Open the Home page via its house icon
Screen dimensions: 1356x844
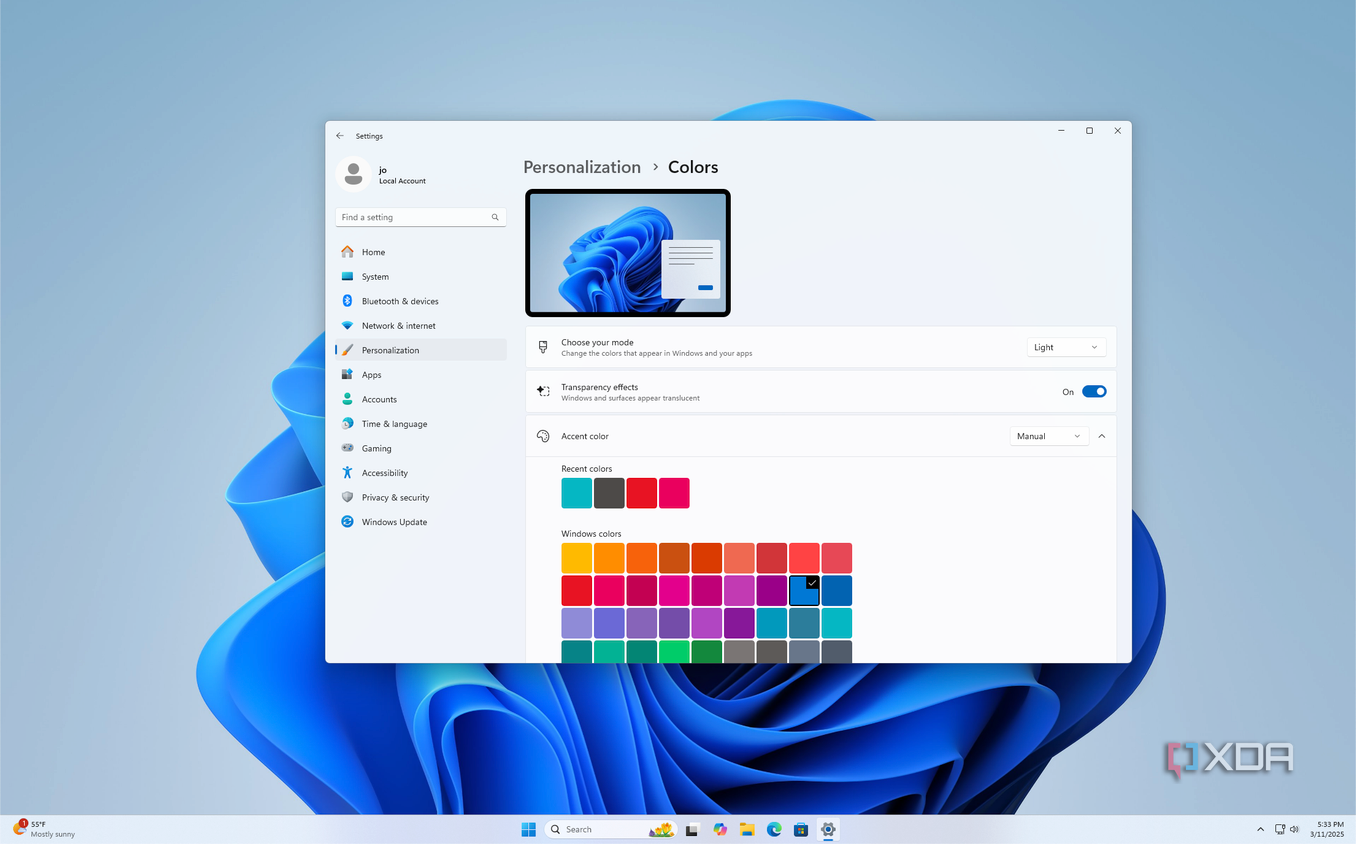click(x=347, y=252)
